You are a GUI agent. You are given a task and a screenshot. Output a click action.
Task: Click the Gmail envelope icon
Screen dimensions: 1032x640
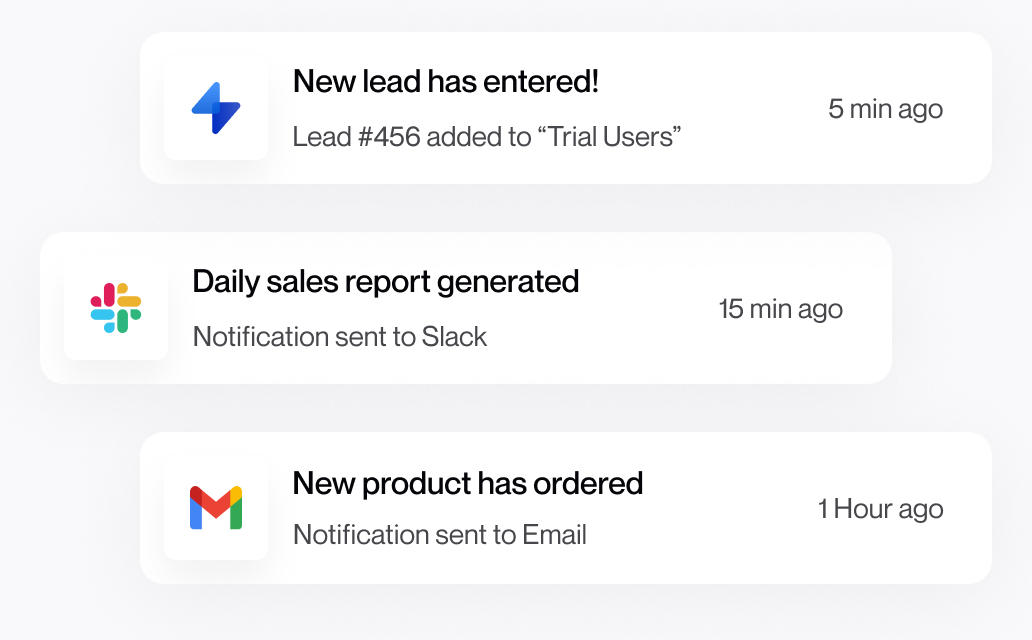tap(216, 508)
